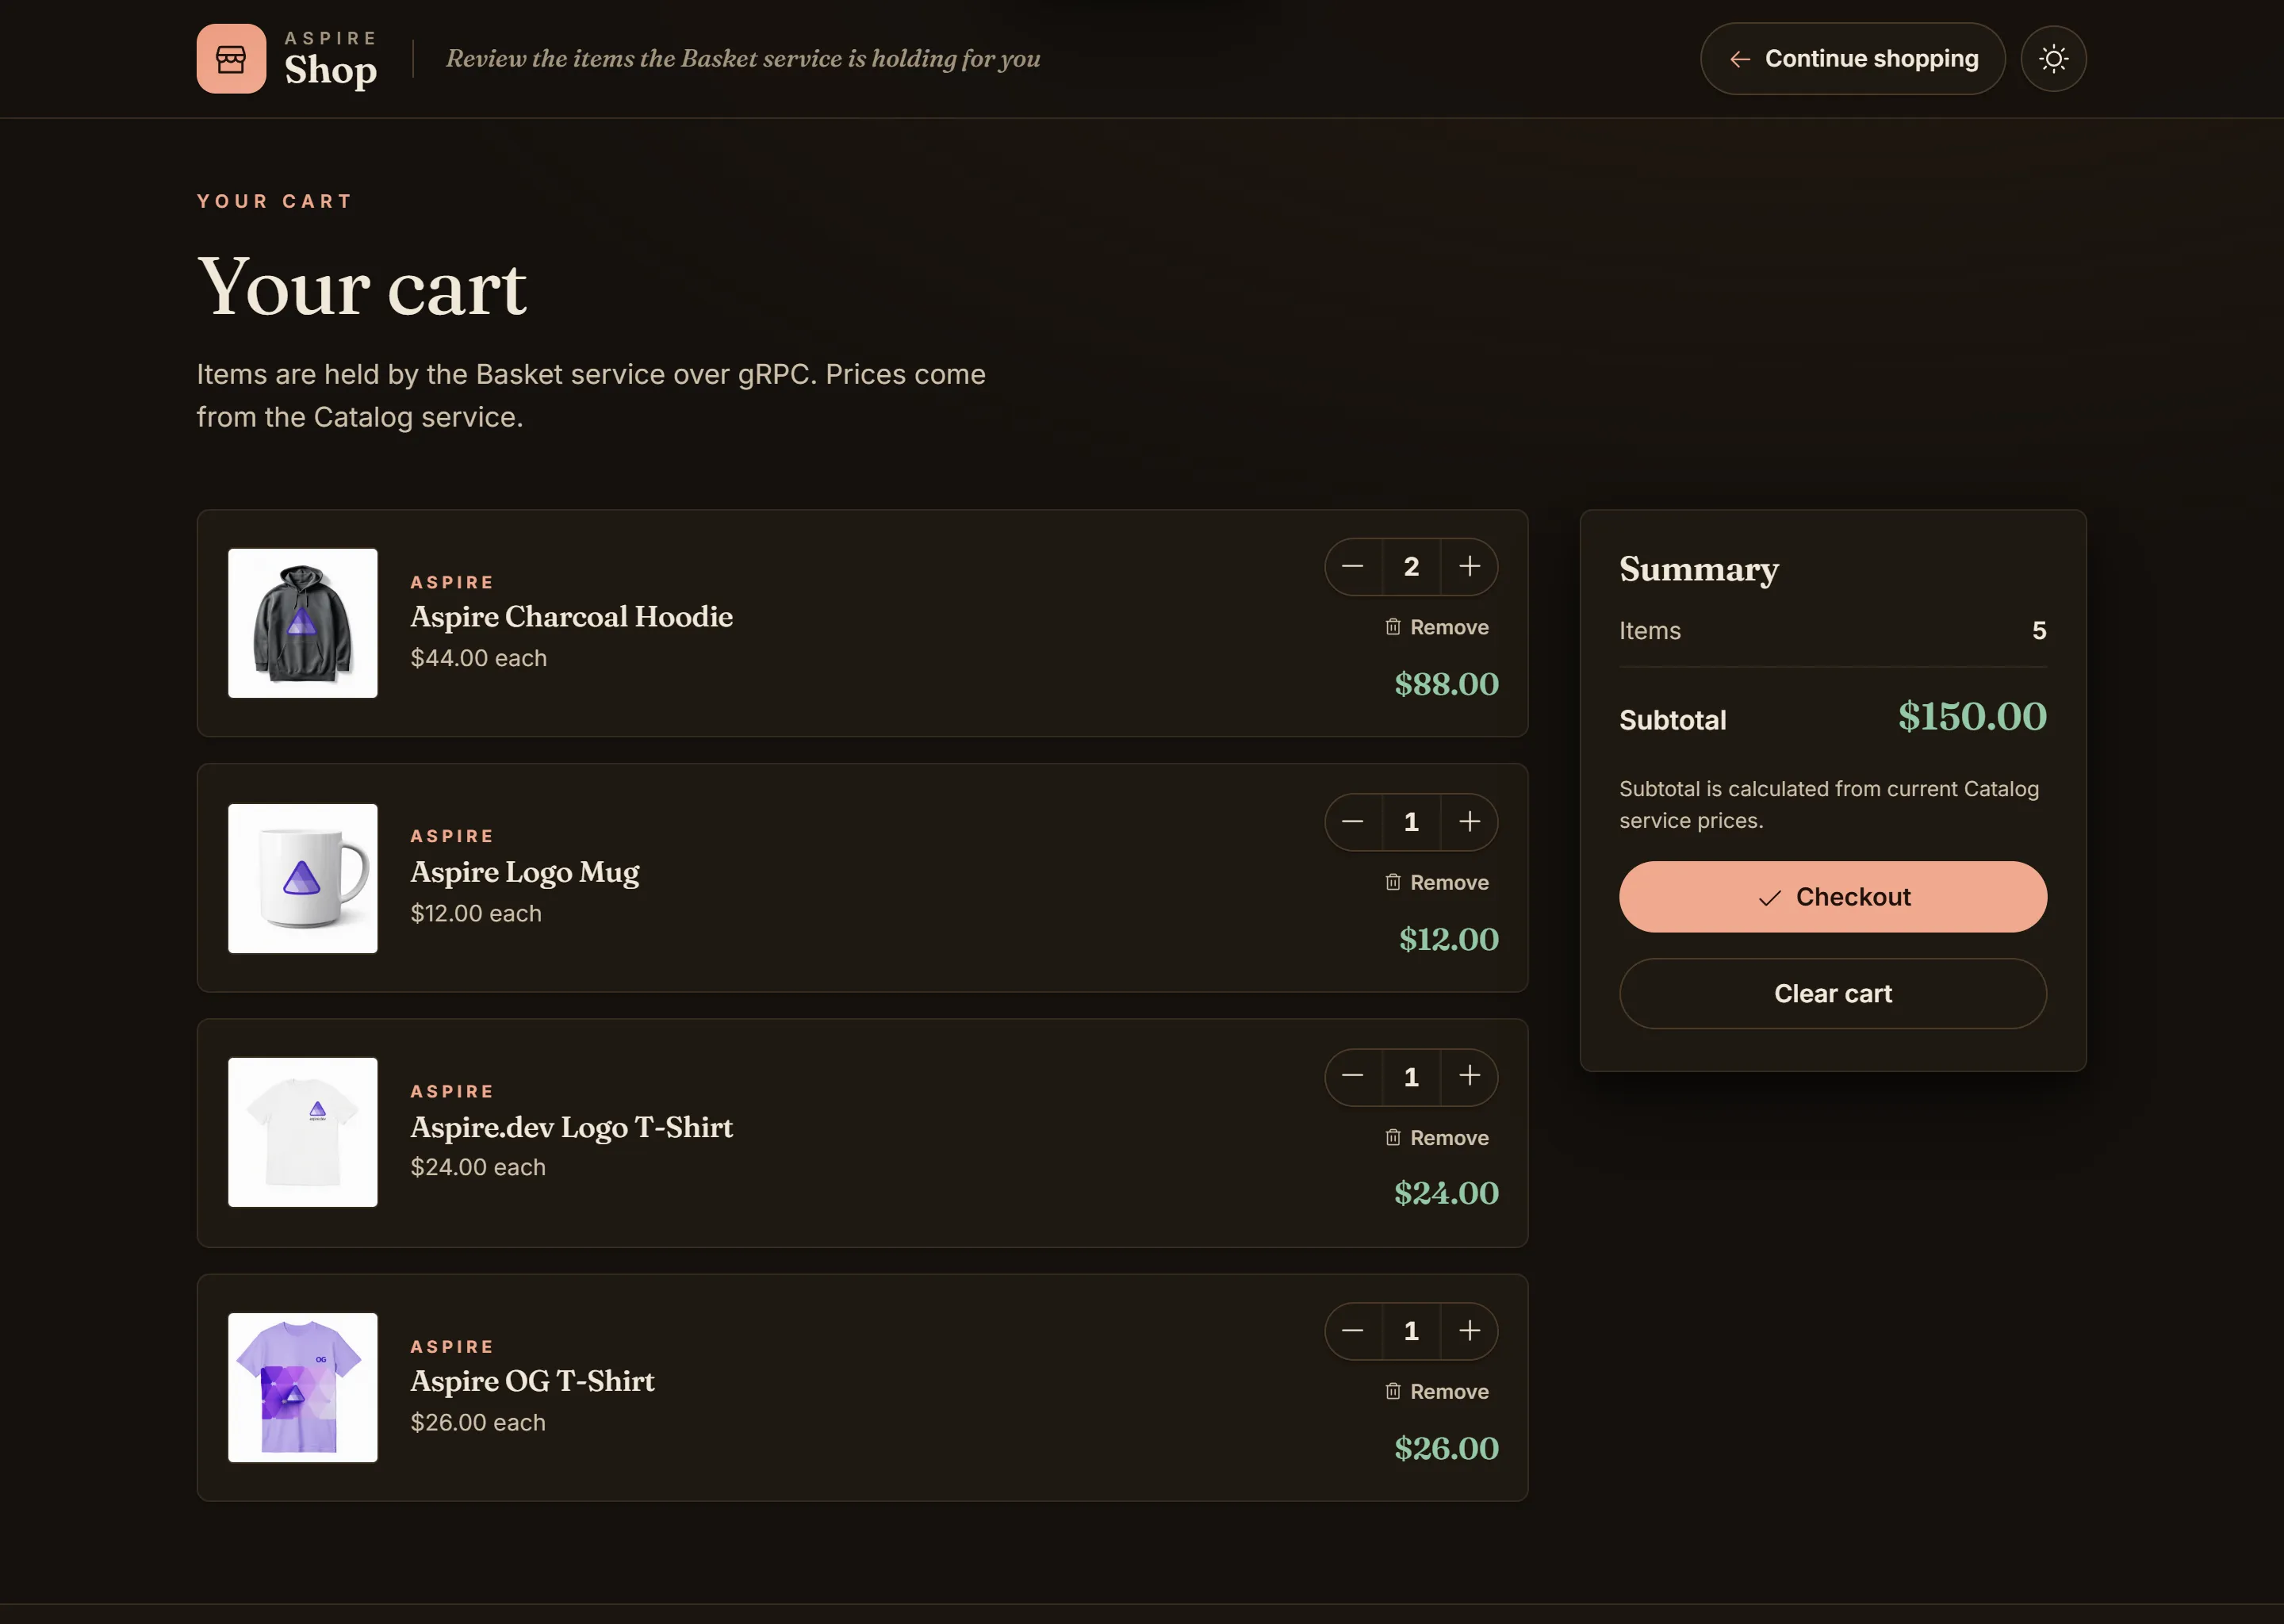2284x1624 pixels.
Task: Click the Aspire Shop storefront logo icon
Action: click(231, 59)
